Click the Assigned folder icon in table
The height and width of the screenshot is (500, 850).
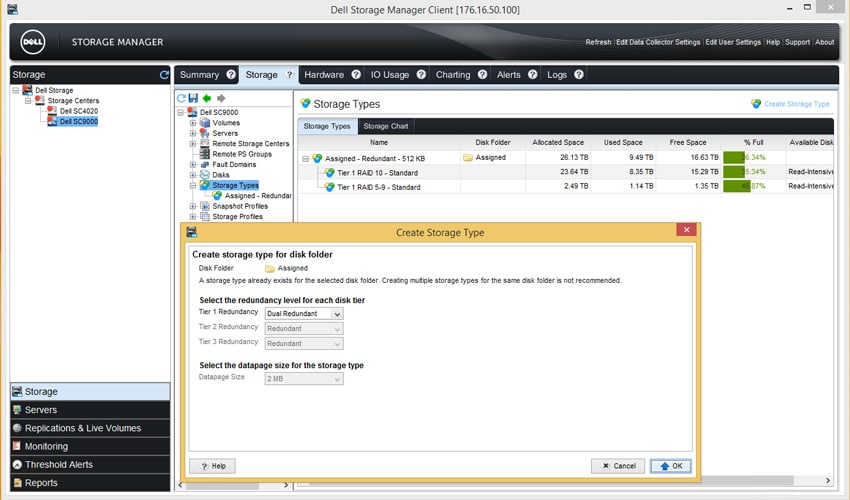(468, 158)
